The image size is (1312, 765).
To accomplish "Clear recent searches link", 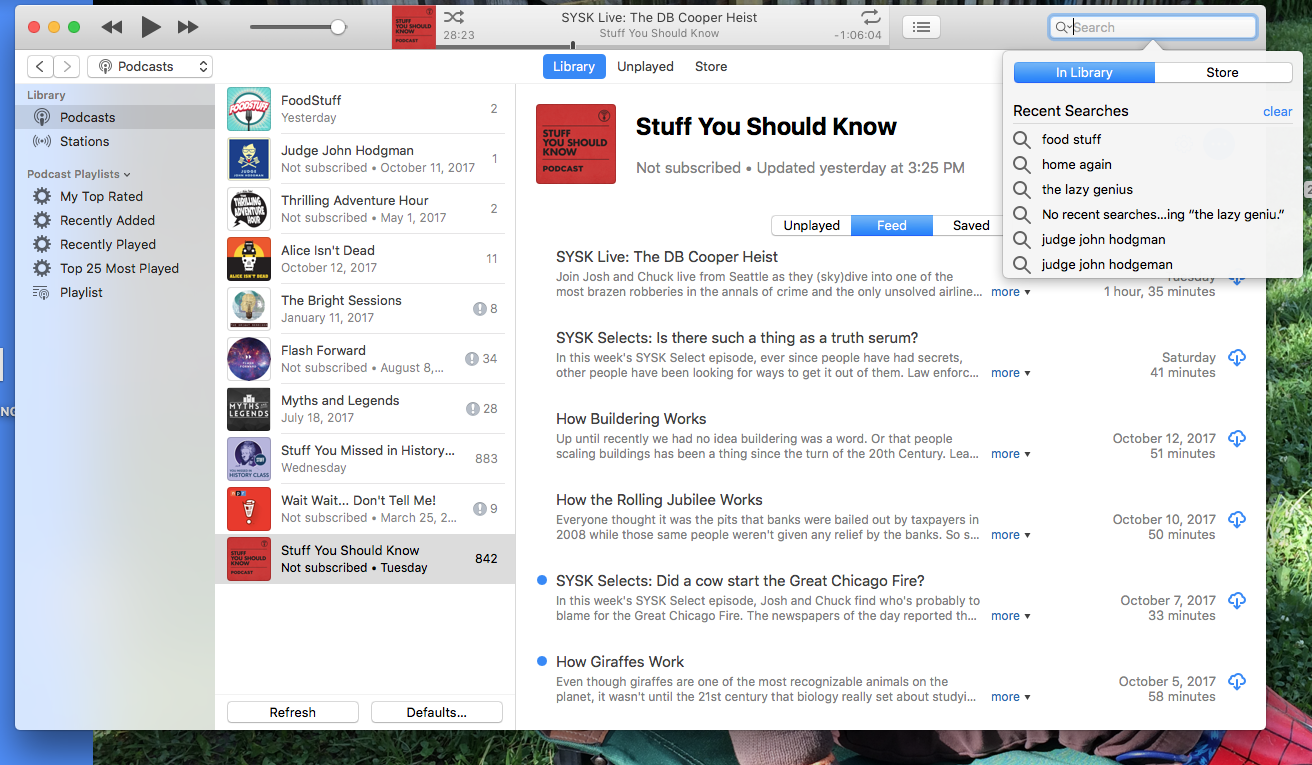I will coord(1277,111).
